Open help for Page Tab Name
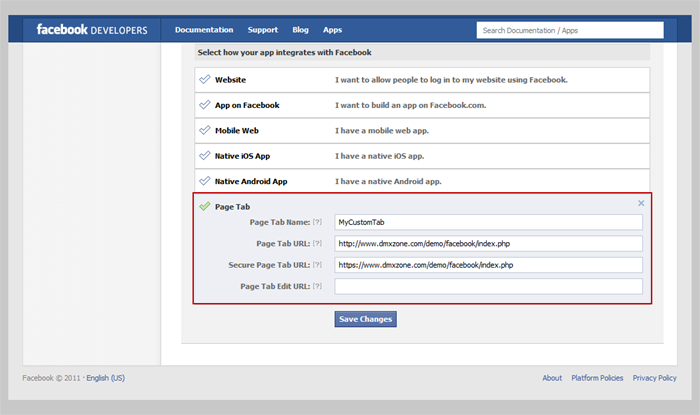Screen dimensions: 700x415 [317, 222]
